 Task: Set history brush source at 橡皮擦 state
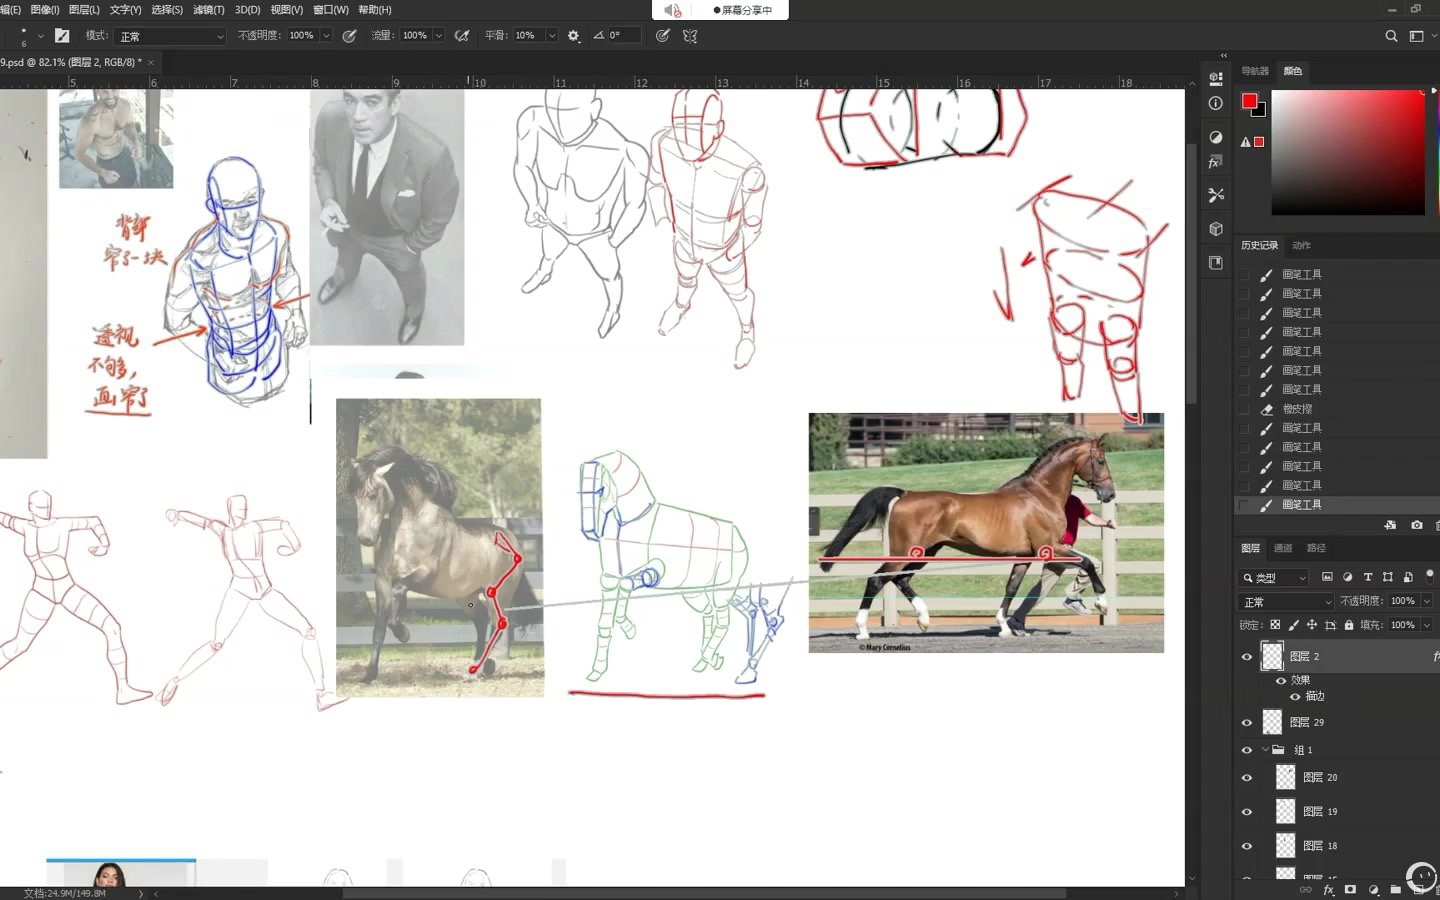[x=1244, y=409]
